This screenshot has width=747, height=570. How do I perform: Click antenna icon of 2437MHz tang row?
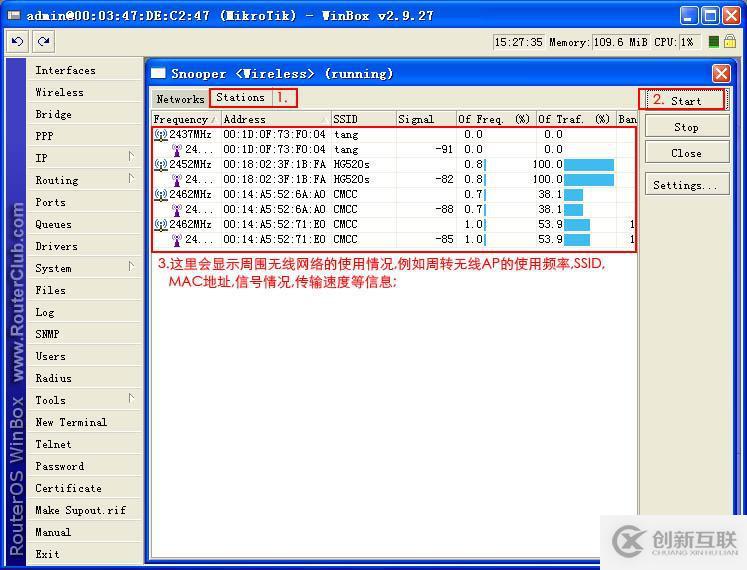[161, 135]
